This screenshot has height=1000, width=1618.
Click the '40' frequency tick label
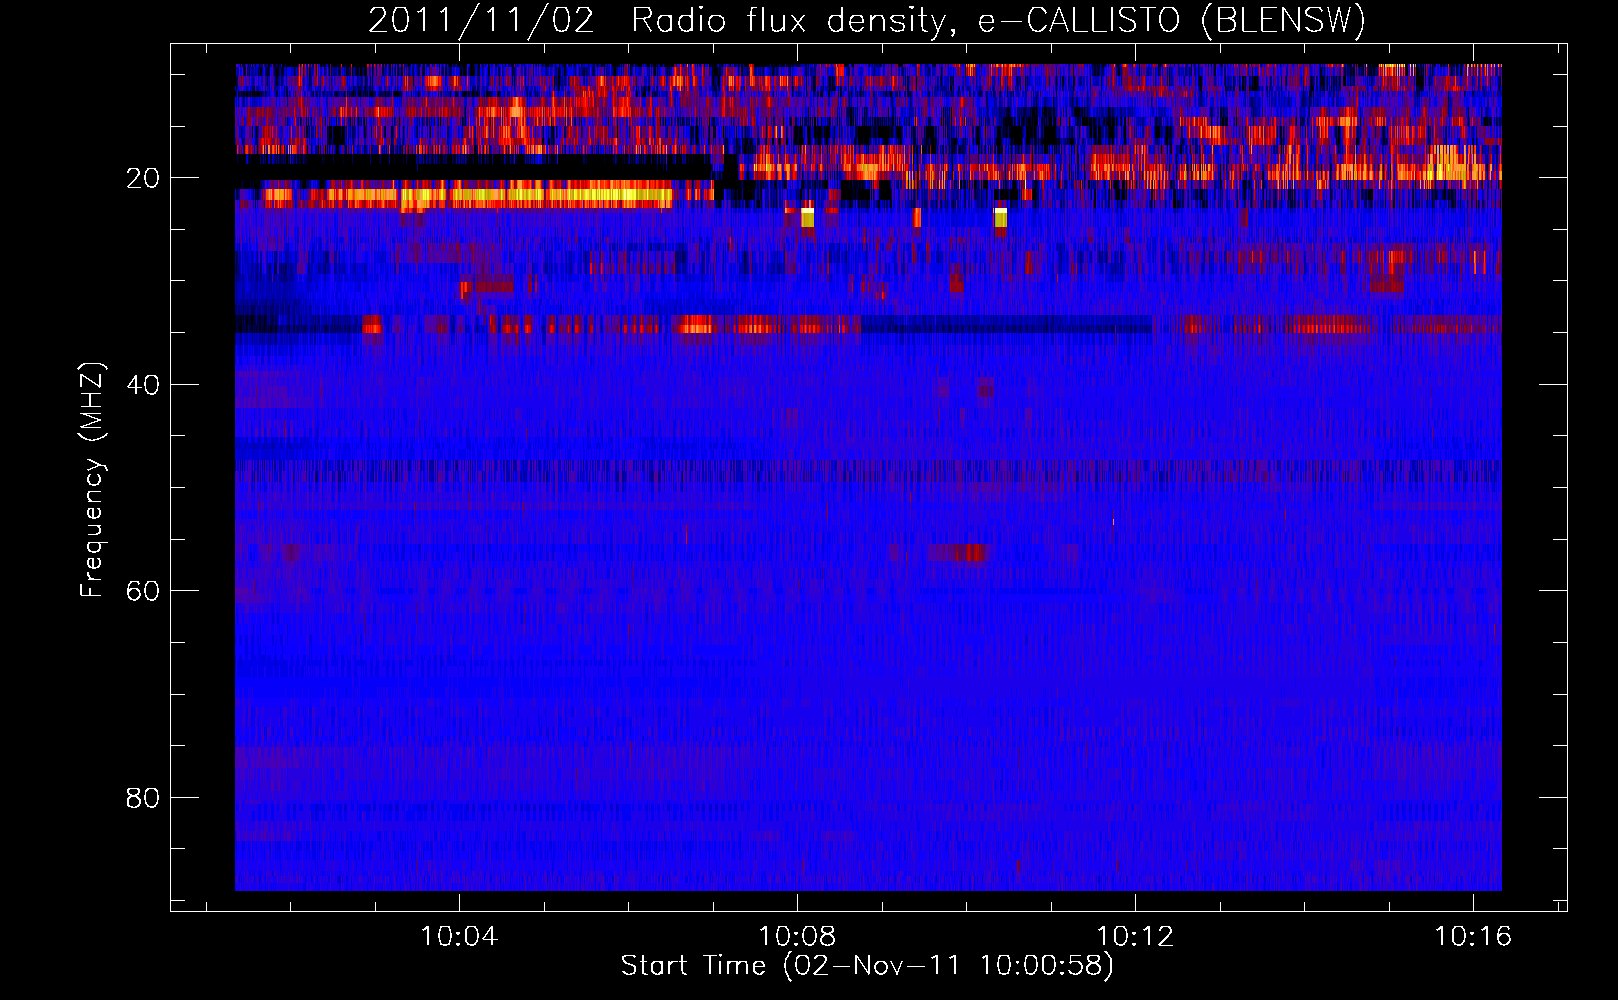coord(143,385)
